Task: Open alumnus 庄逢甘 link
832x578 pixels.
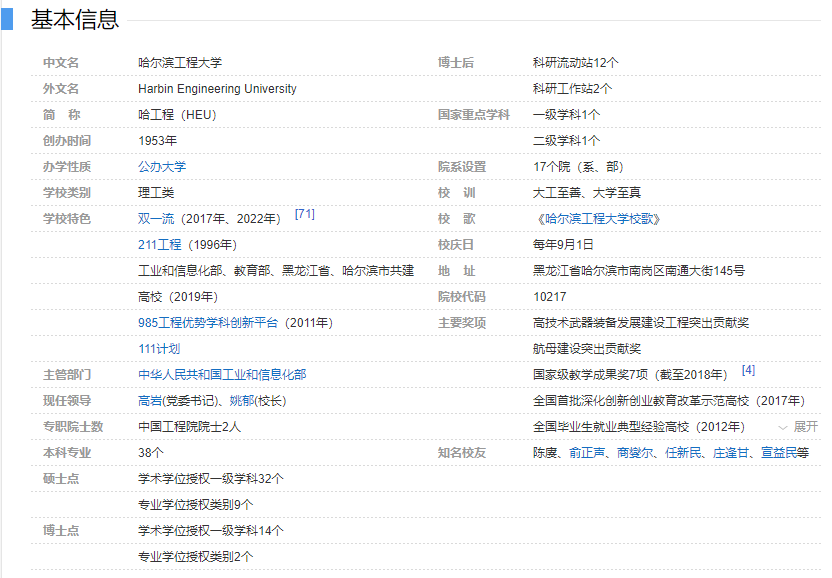Action: click(731, 453)
